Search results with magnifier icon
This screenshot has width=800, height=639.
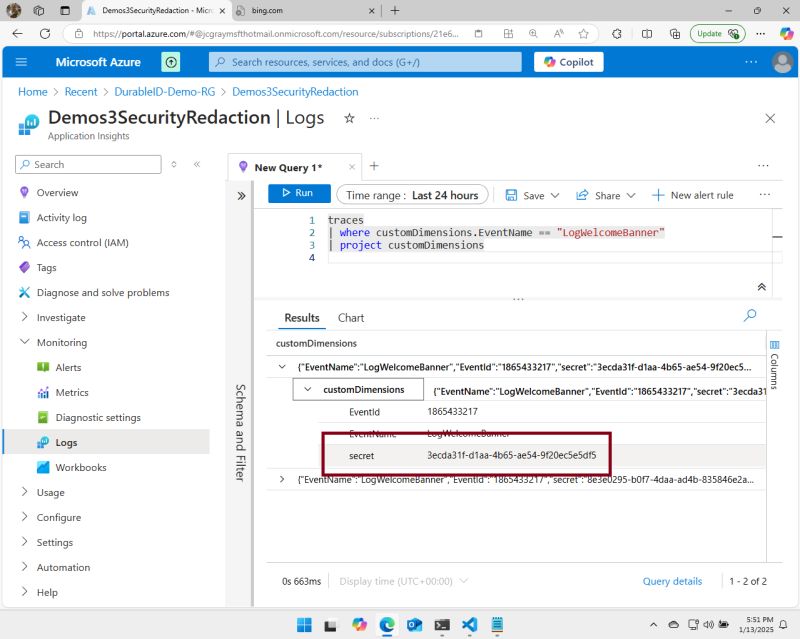pos(750,315)
